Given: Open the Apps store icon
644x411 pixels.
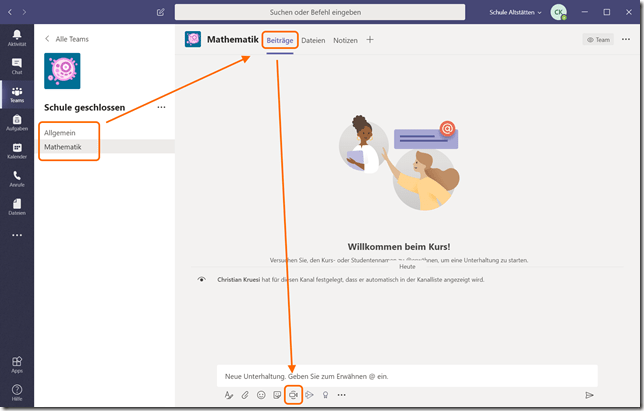Looking at the screenshot, I should 17,365.
